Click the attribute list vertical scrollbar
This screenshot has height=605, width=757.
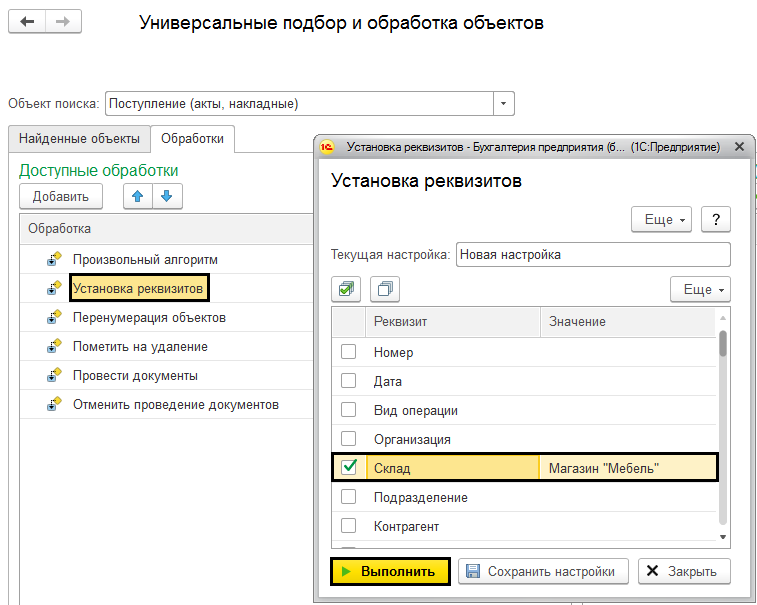click(x=723, y=420)
